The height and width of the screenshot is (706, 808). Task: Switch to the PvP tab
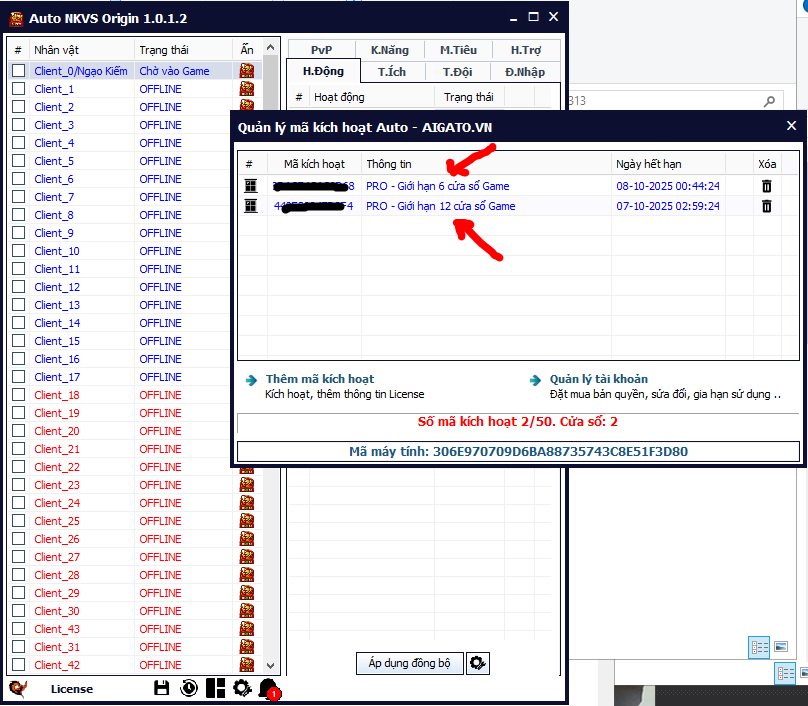322,50
